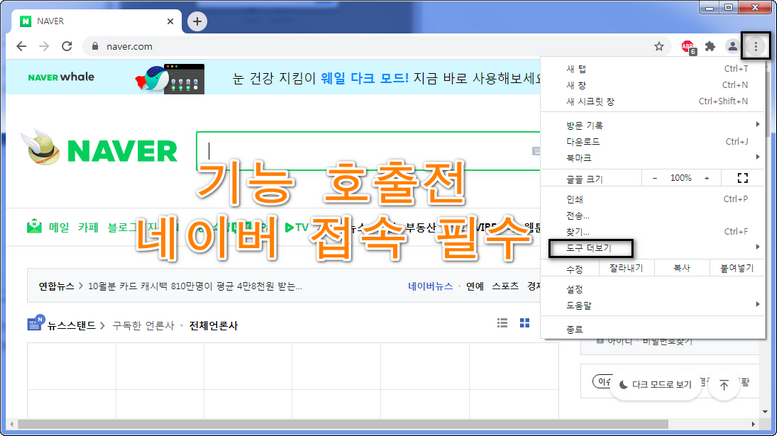Open the 연예 news link
The width and height of the screenshot is (777, 436).
point(475,286)
